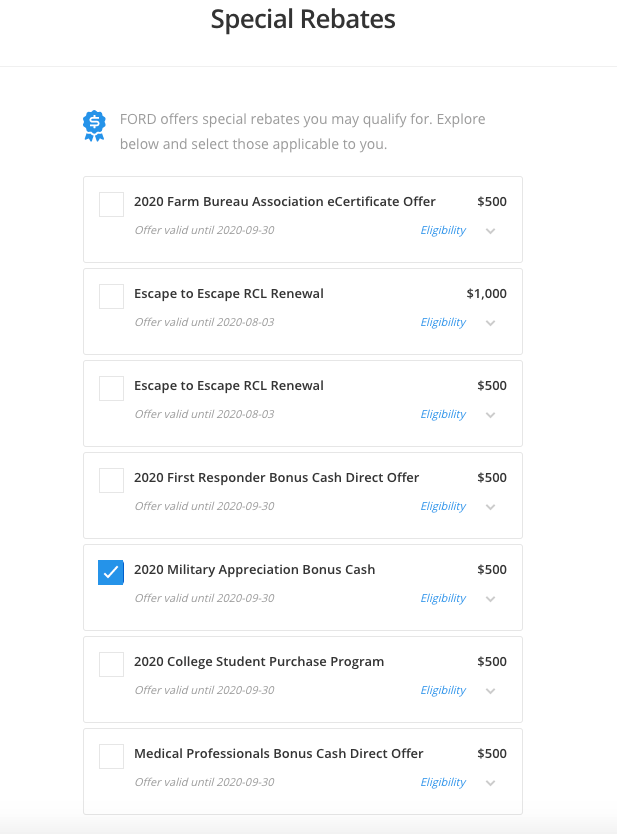Expand the Medical Professionals eligibility chevron

click(490, 783)
